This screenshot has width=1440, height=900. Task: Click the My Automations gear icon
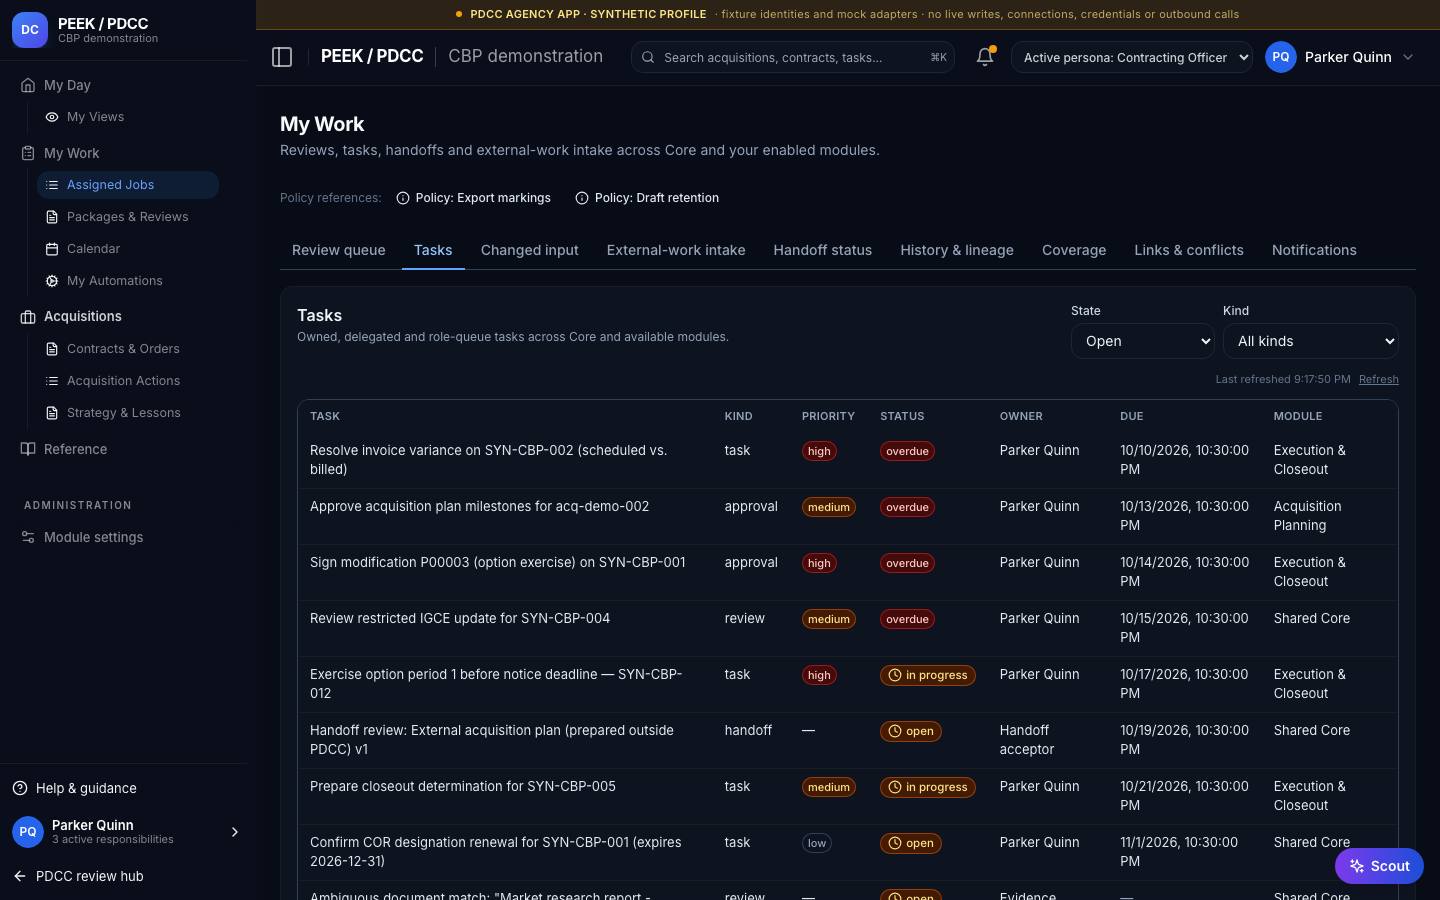[x=52, y=281]
